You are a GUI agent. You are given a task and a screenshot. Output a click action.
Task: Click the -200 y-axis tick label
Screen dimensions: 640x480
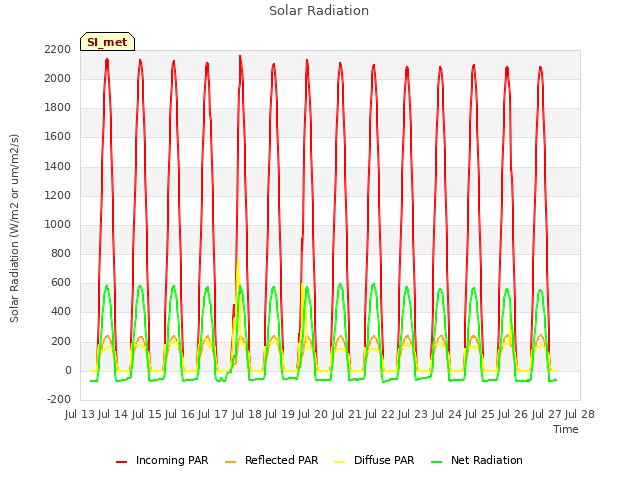point(59,399)
